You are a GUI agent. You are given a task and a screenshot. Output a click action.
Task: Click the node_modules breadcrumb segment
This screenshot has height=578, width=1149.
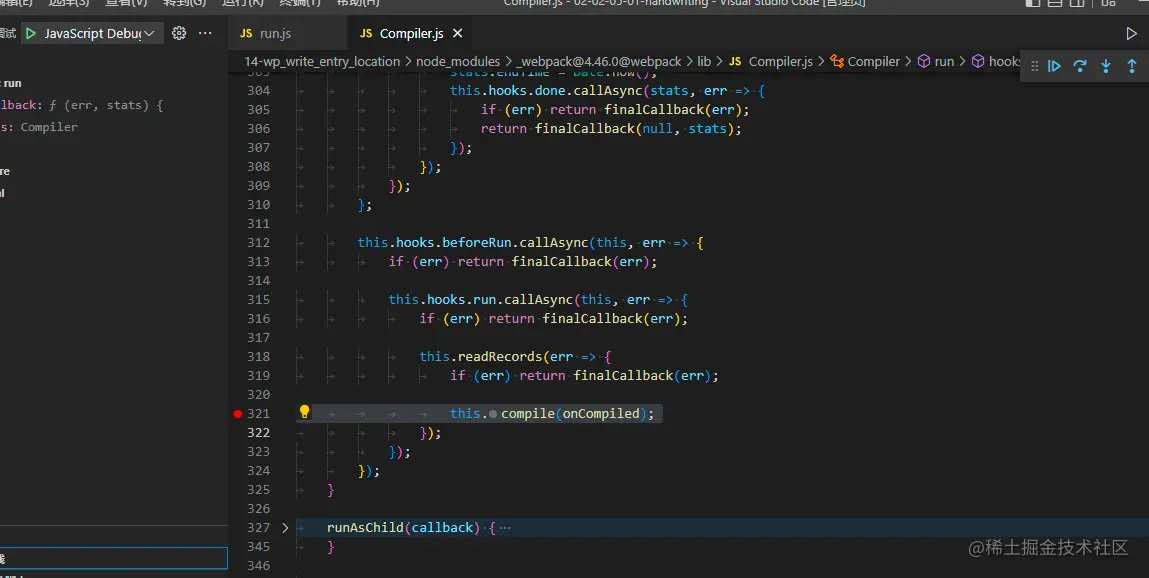pos(459,62)
